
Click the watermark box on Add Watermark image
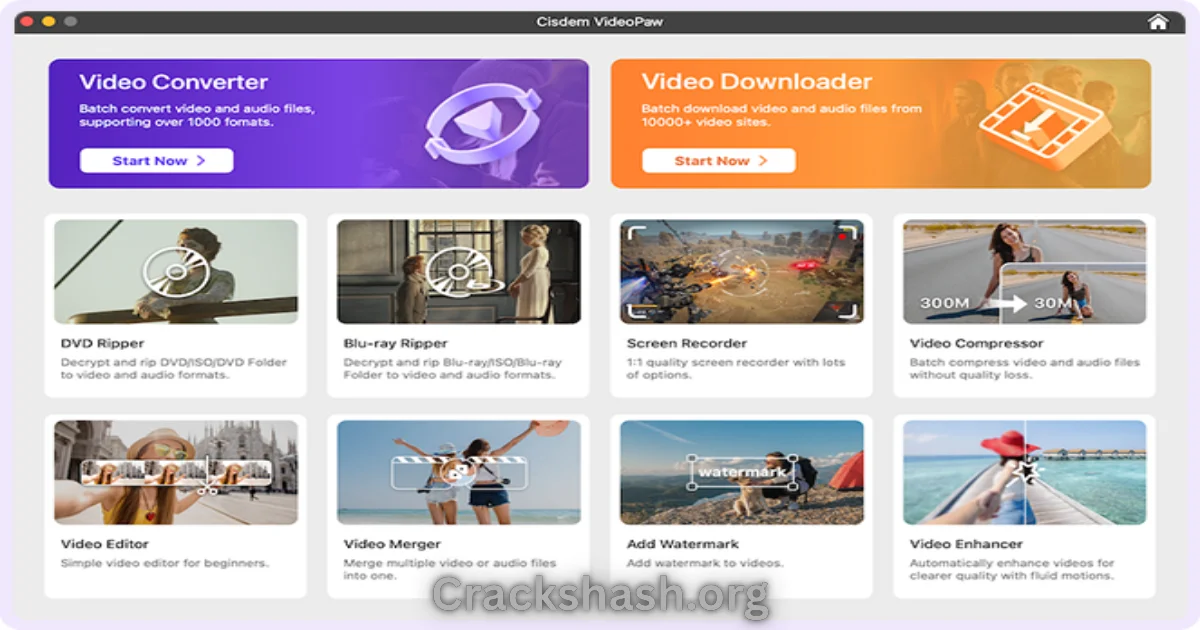742,471
